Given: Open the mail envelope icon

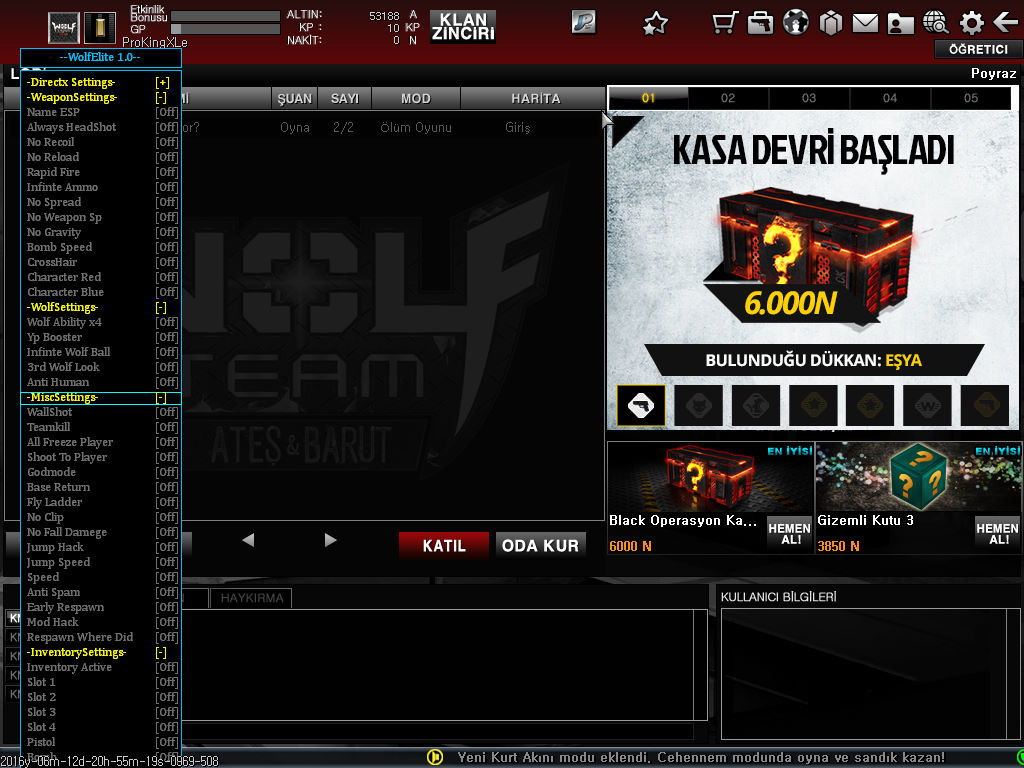Looking at the screenshot, I should (x=865, y=24).
